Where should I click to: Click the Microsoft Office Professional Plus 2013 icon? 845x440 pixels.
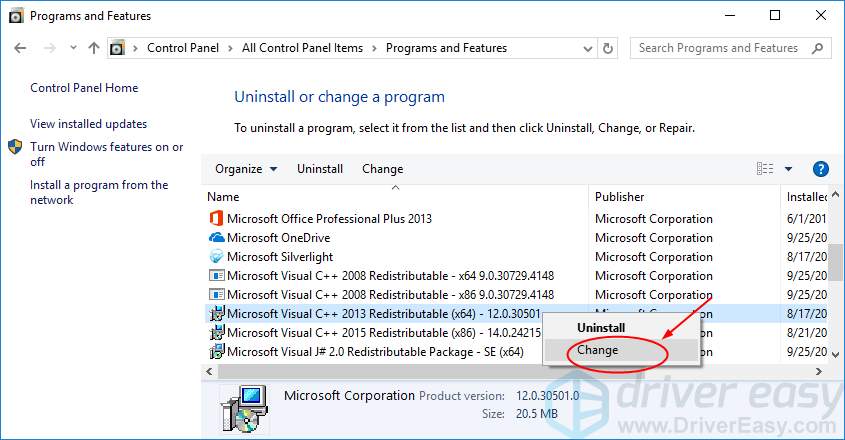pyautogui.click(x=216, y=219)
